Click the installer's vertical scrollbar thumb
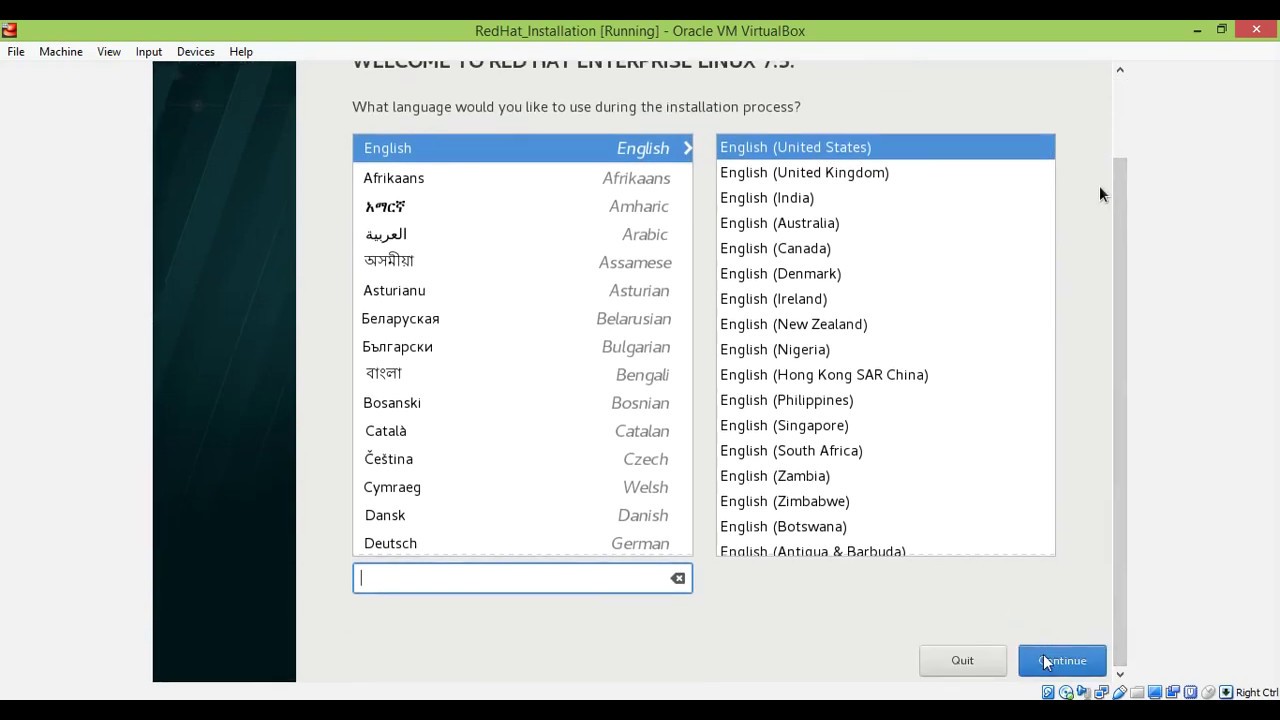This screenshot has width=1280, height=720. tap(1120, 410)
